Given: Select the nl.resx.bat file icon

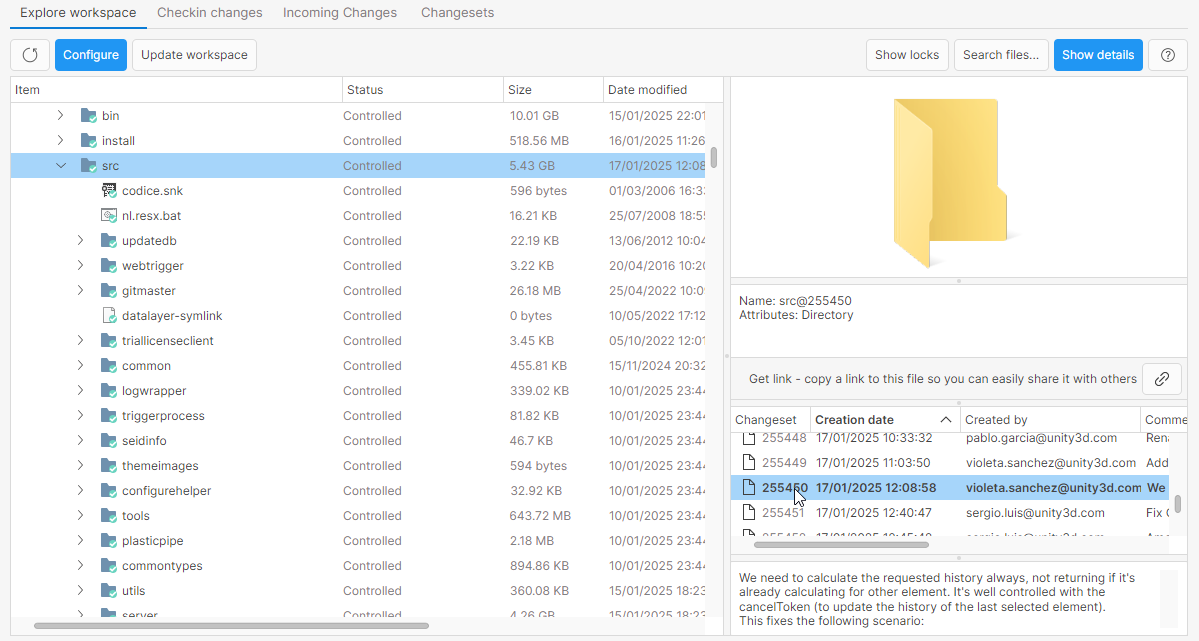Looking at the screenshot, I should coord(109,216).
